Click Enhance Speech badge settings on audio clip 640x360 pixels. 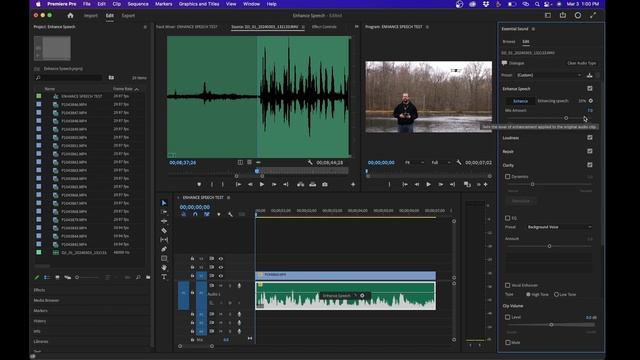(362, 296)
